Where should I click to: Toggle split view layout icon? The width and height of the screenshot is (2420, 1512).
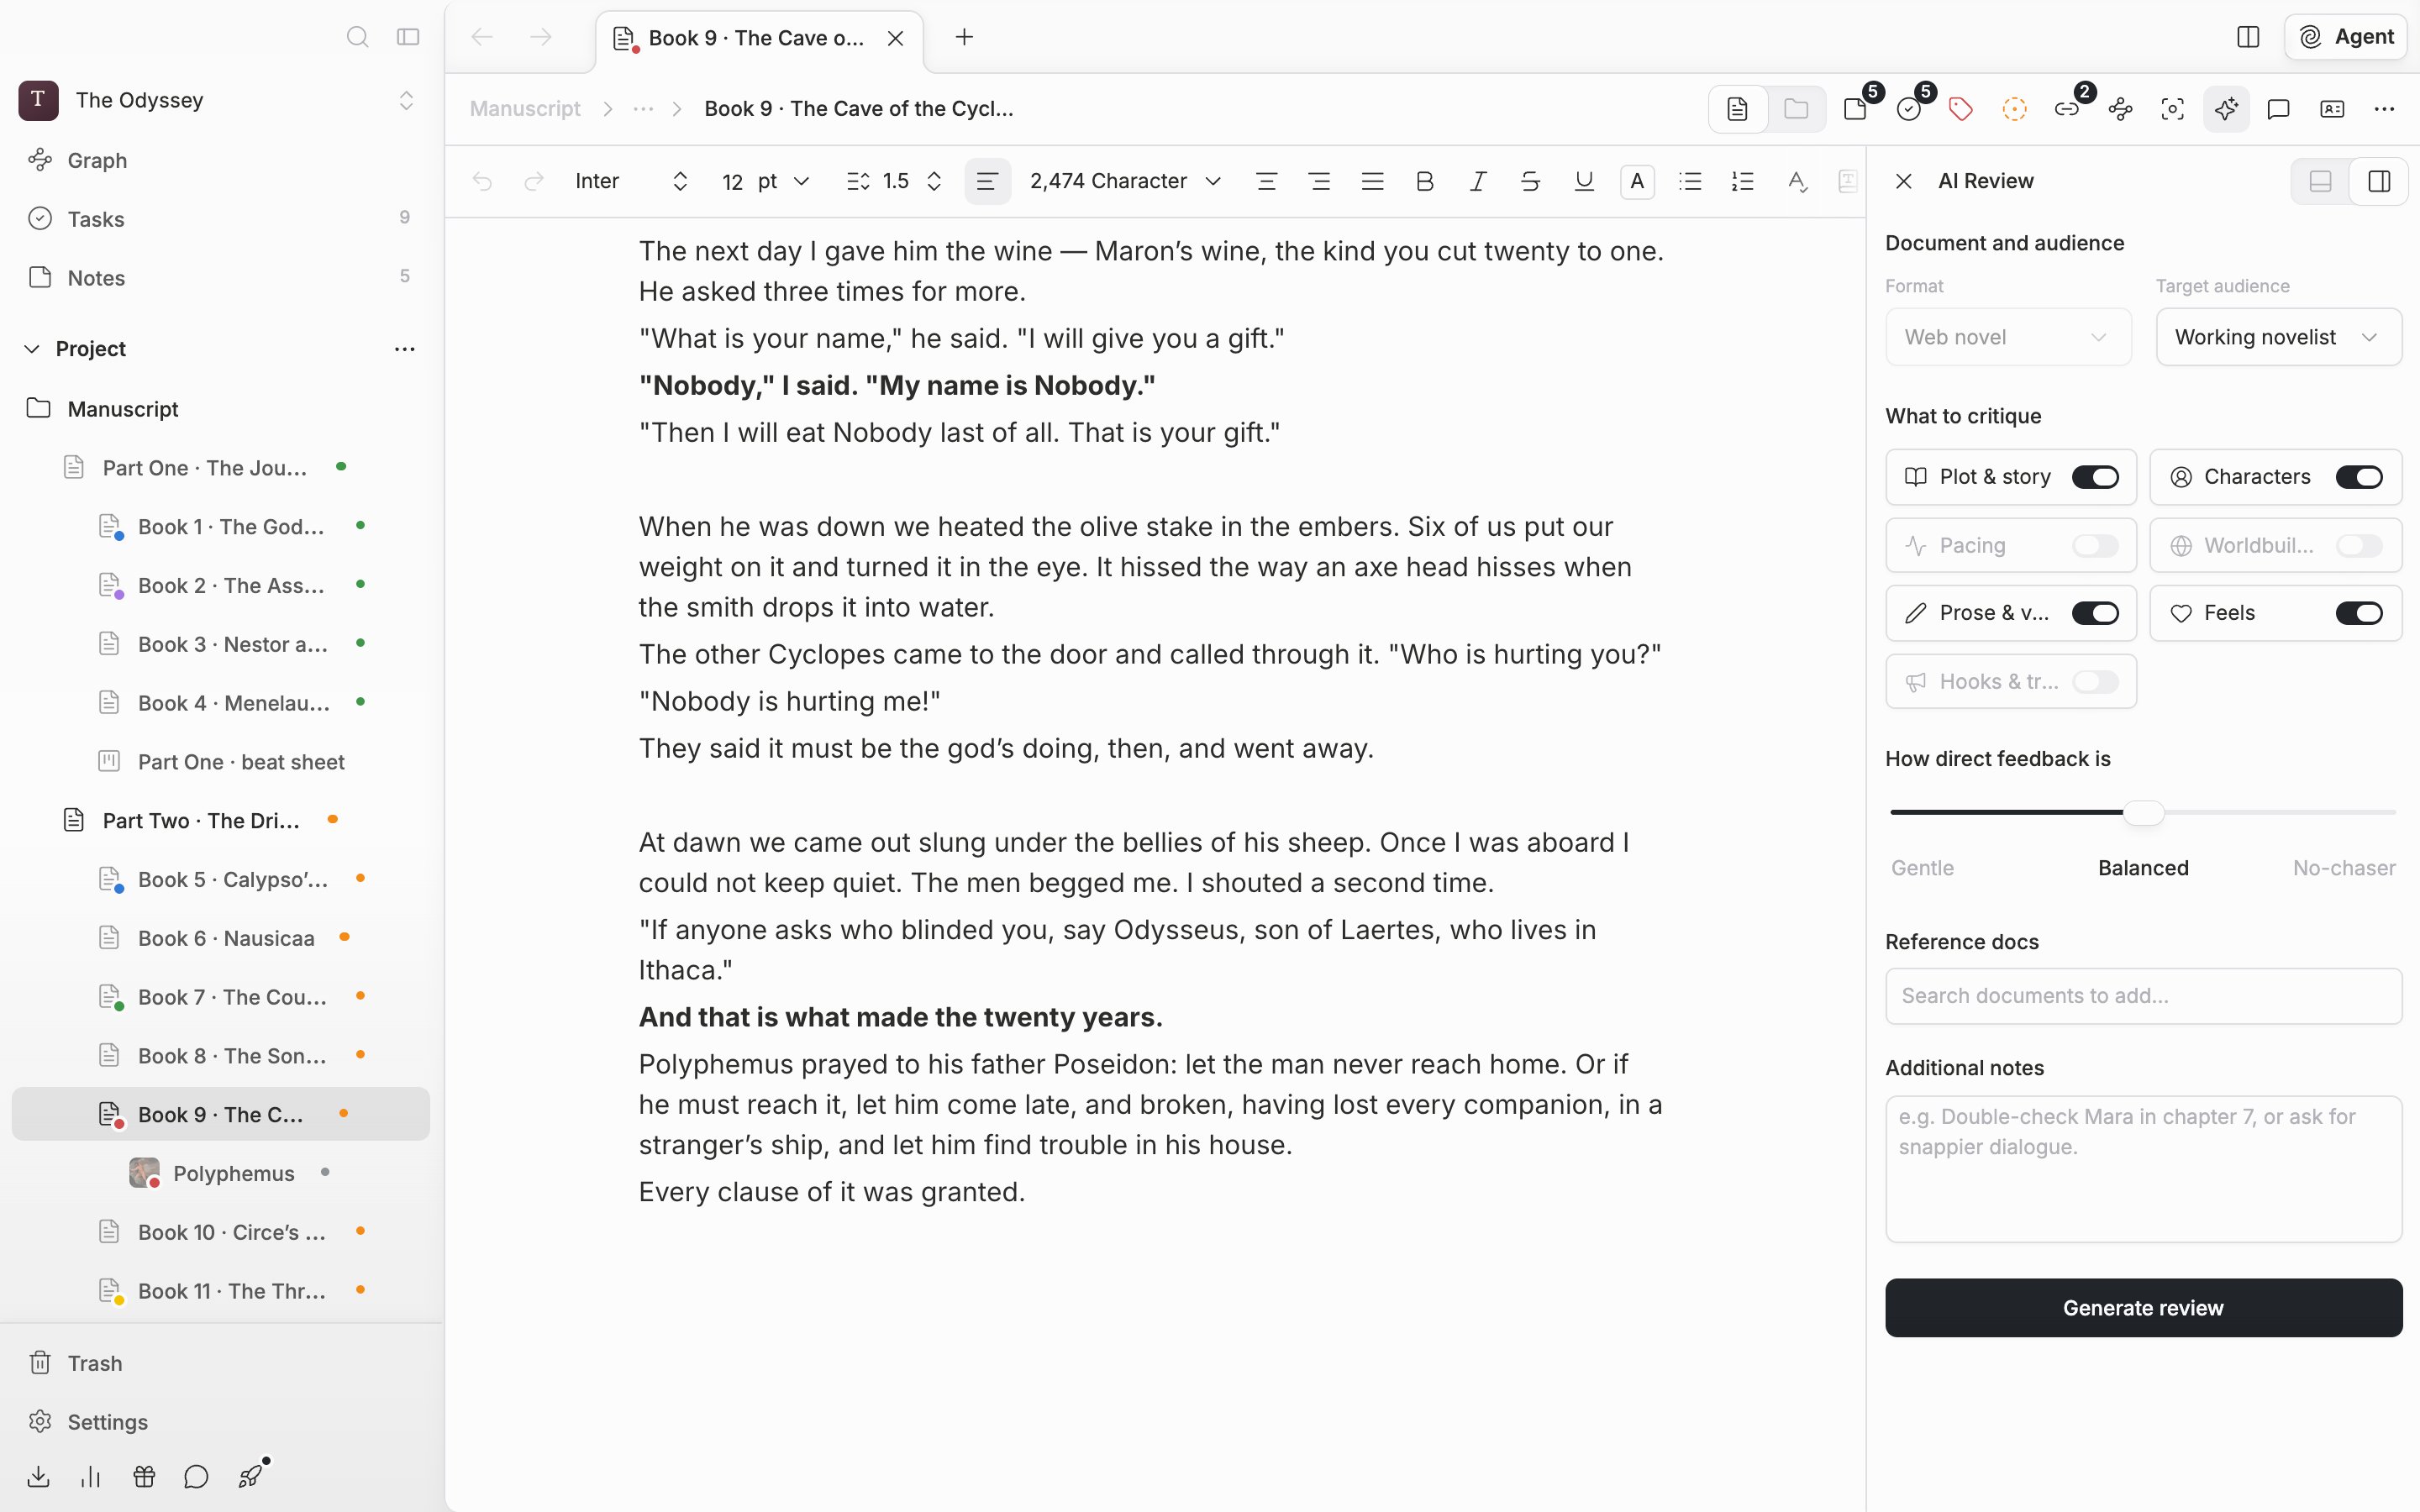2248,37
